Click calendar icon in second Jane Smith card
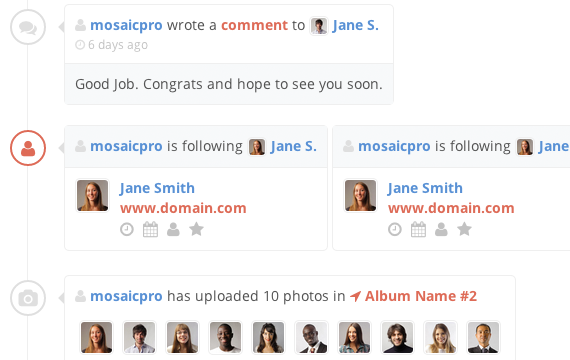 pos(418,229)
